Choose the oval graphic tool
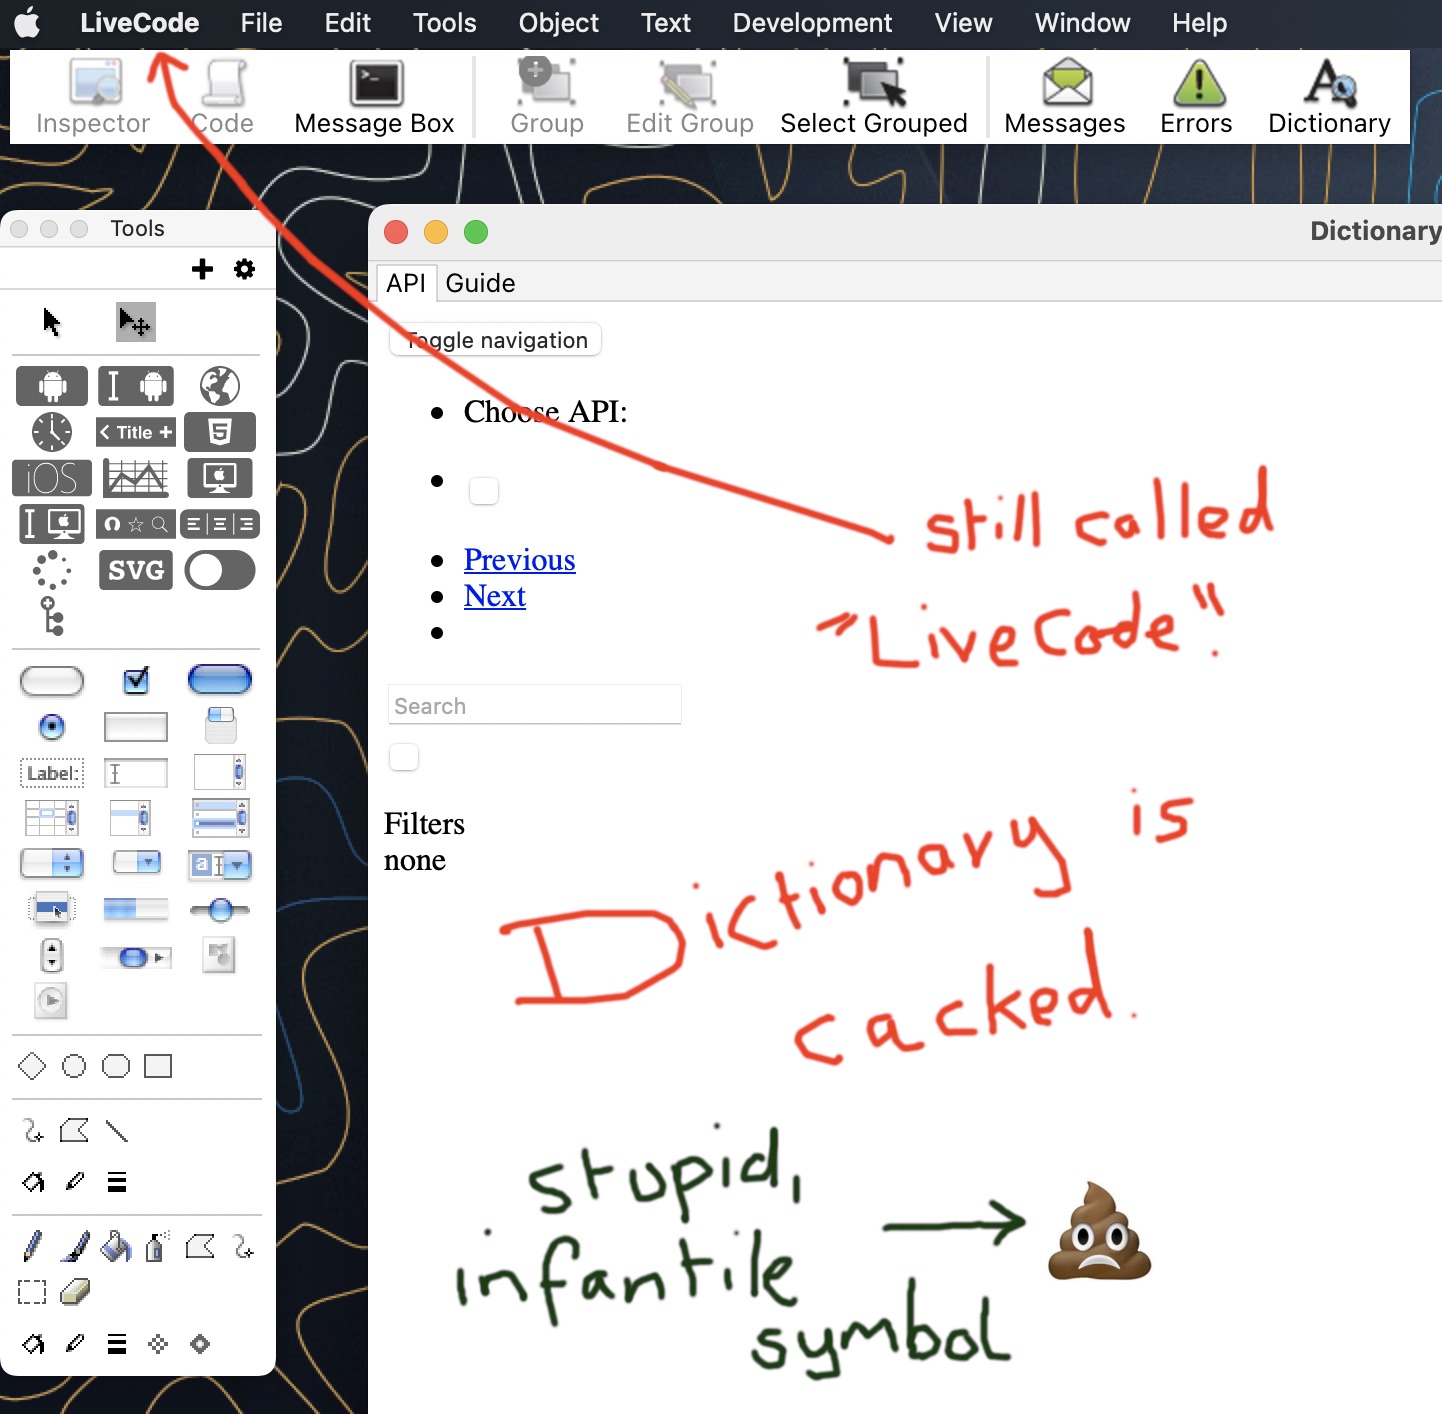 click(x=74, y=1066)
